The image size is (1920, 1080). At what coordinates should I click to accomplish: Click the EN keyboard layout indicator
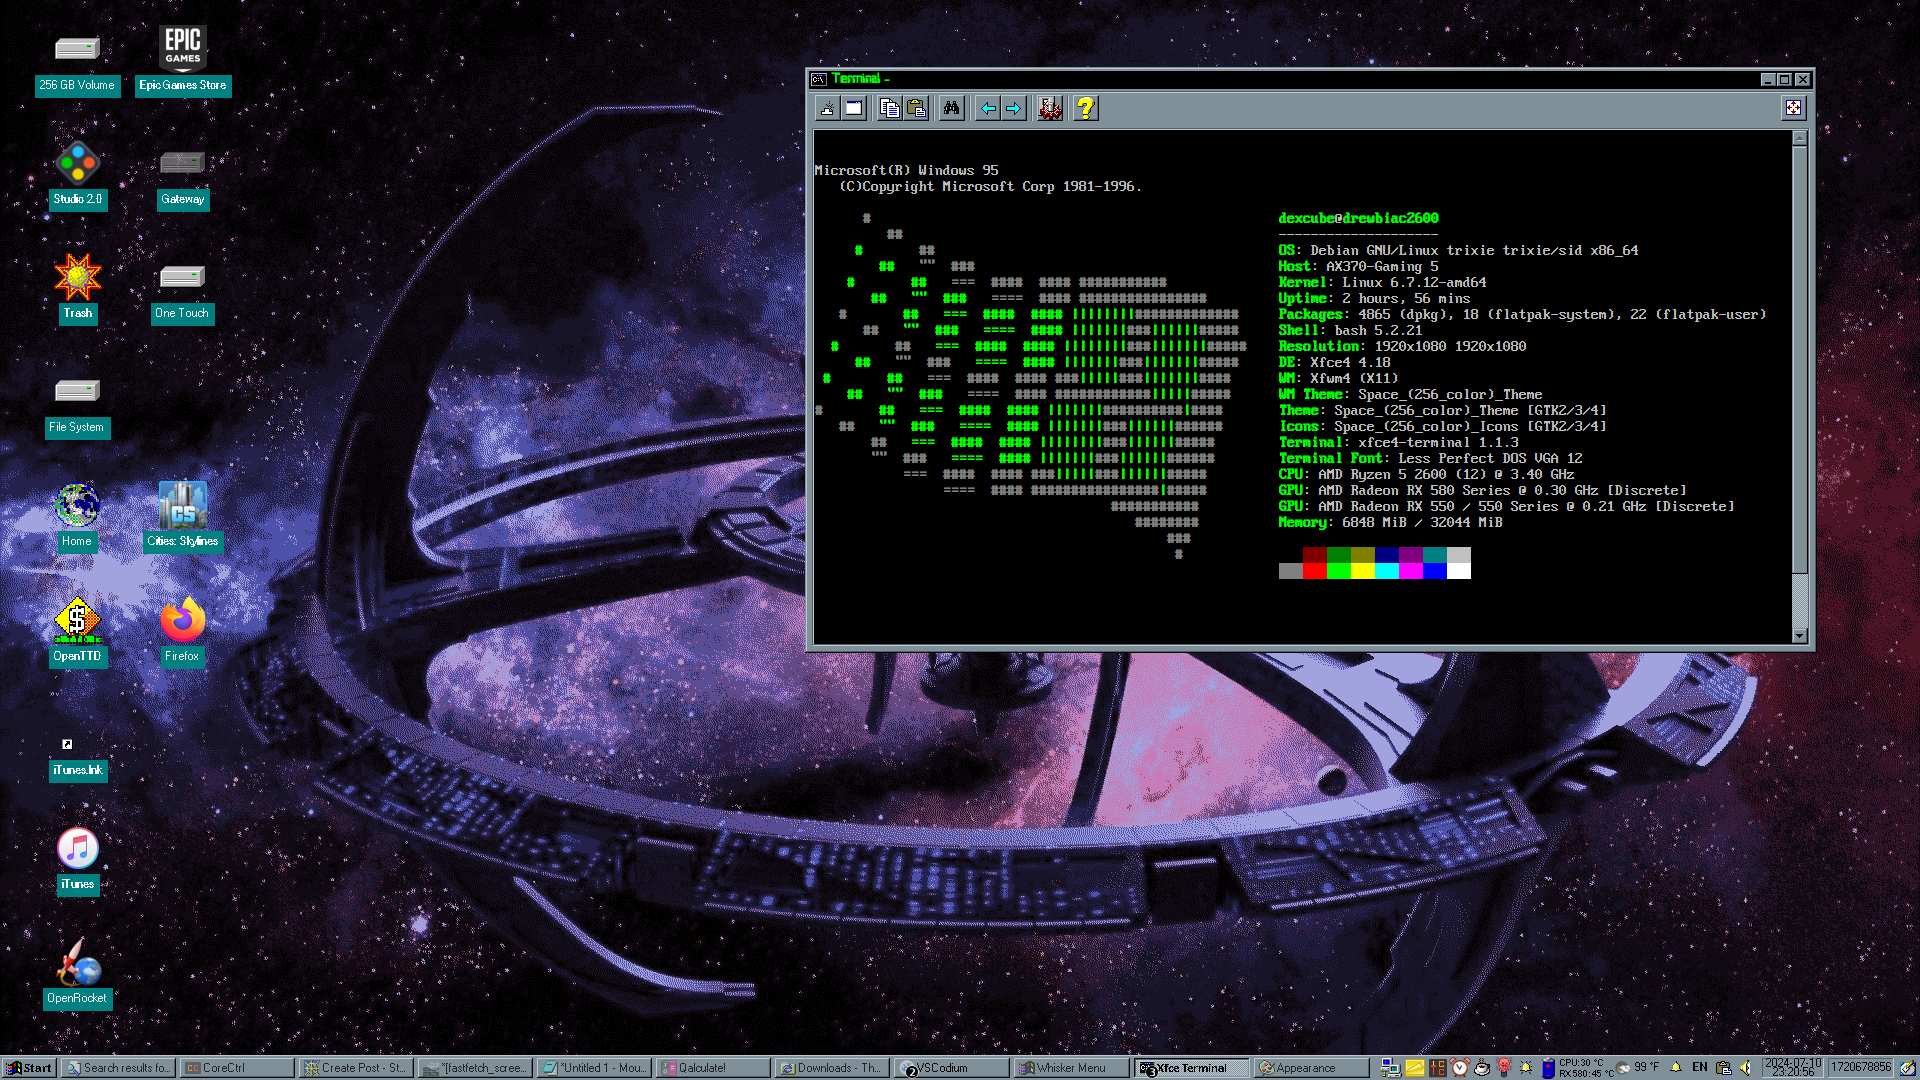1700,1067
